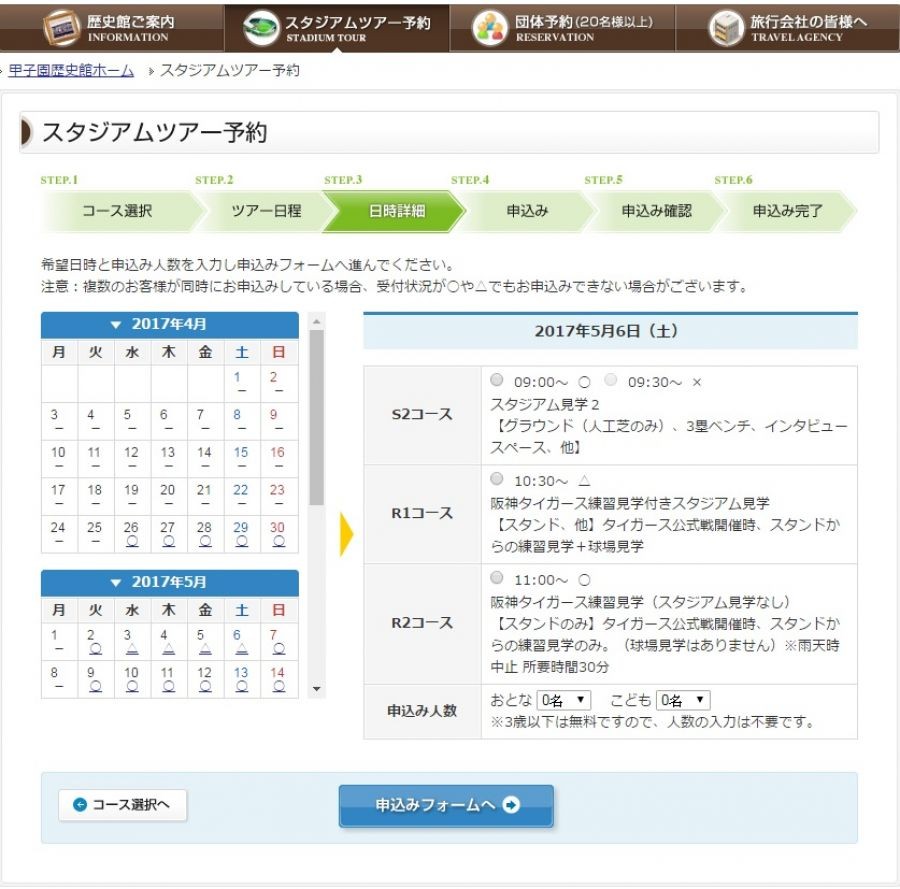Select the circle mark under May 12
The height and width of the screenshot is (889, 900).
[205, 686]
